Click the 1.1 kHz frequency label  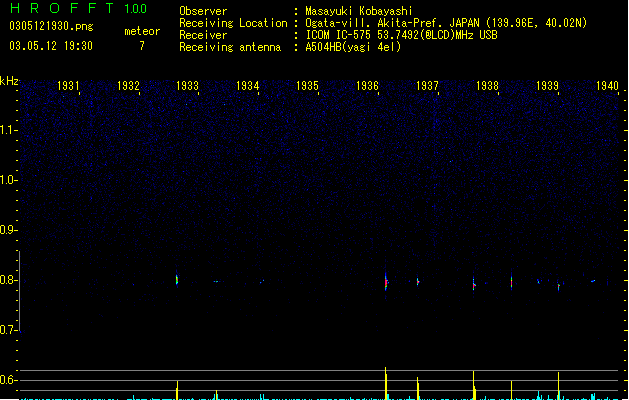(8, 130)
